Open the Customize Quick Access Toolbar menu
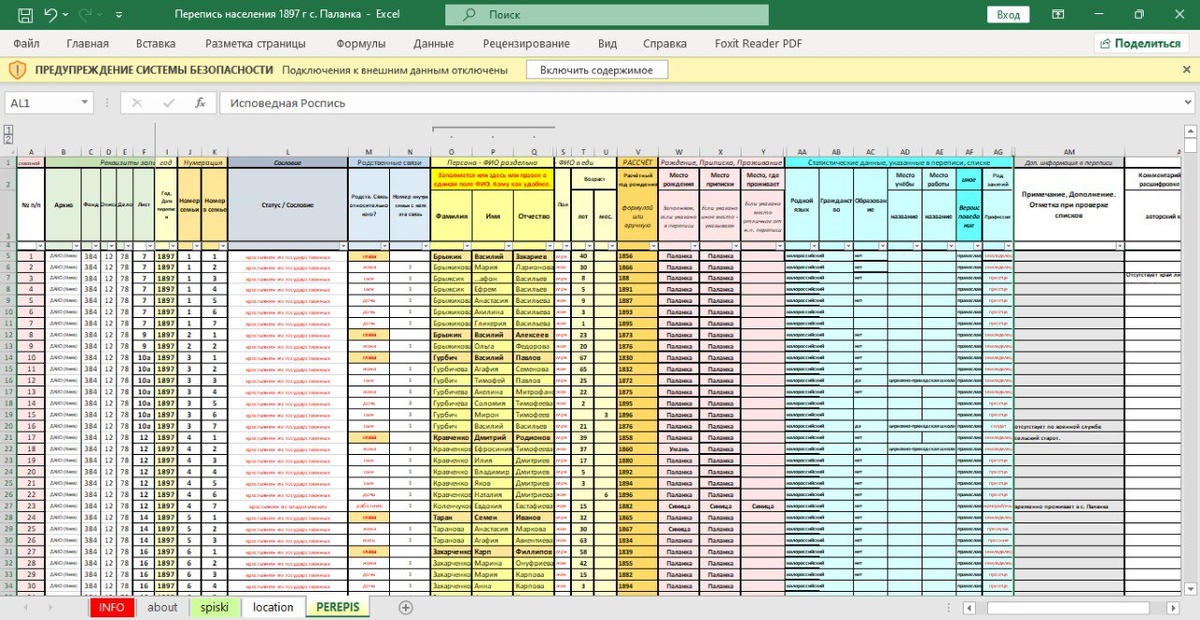Viewport: 1200px width, 620px height. [118, 16]
